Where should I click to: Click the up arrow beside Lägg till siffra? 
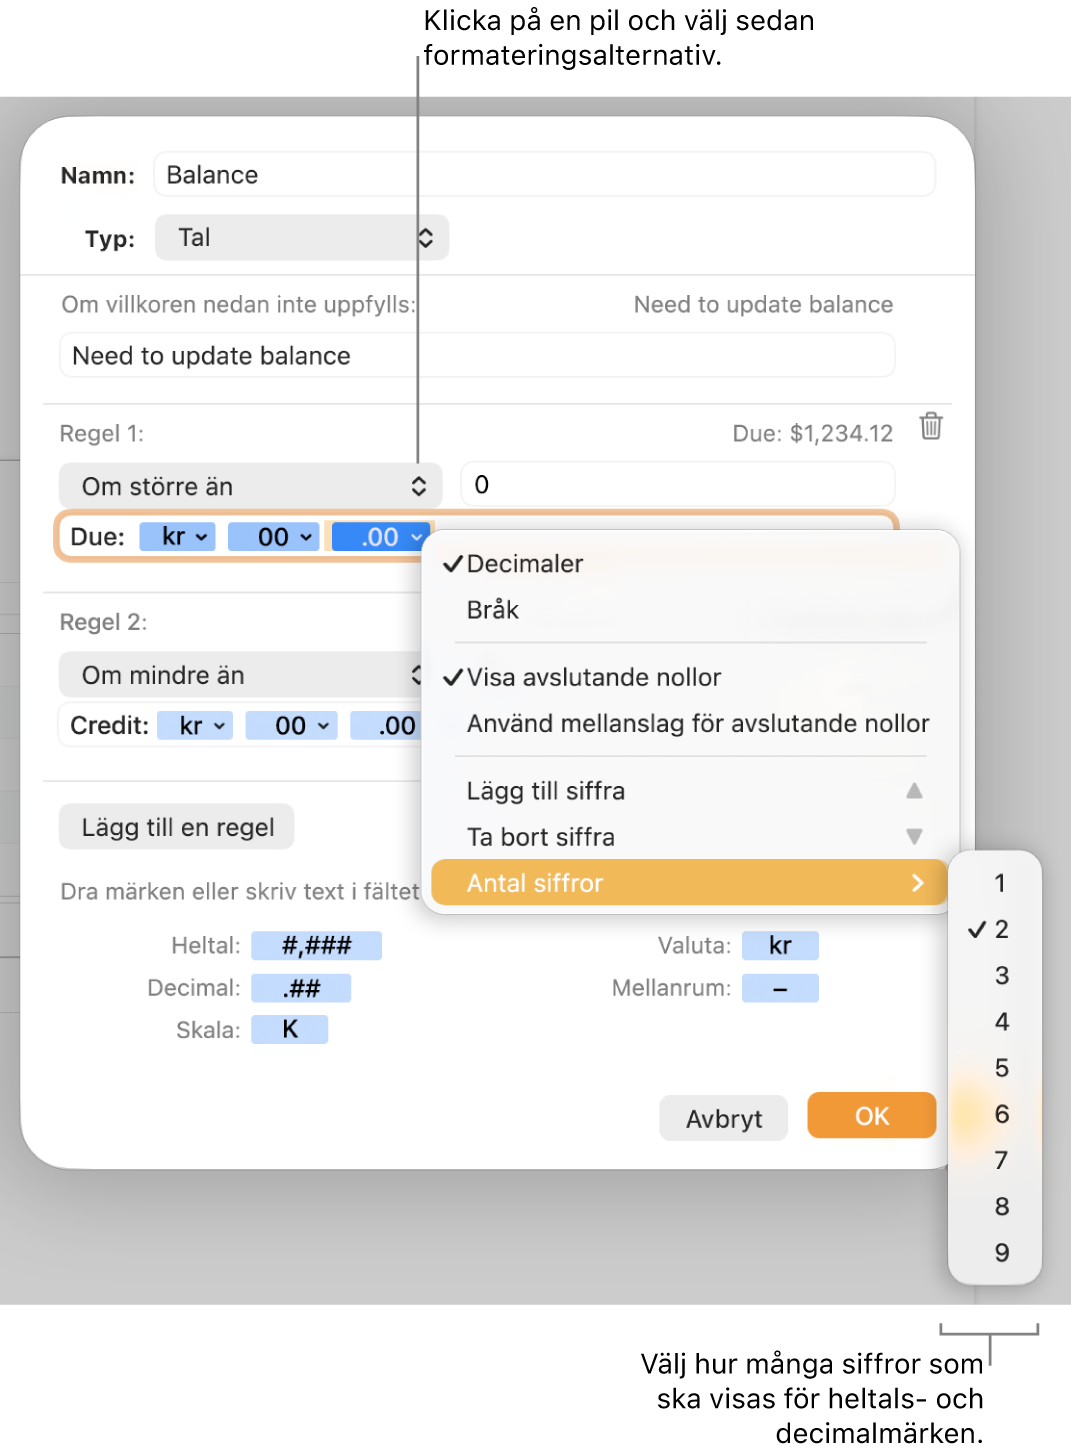click(914, 791)
